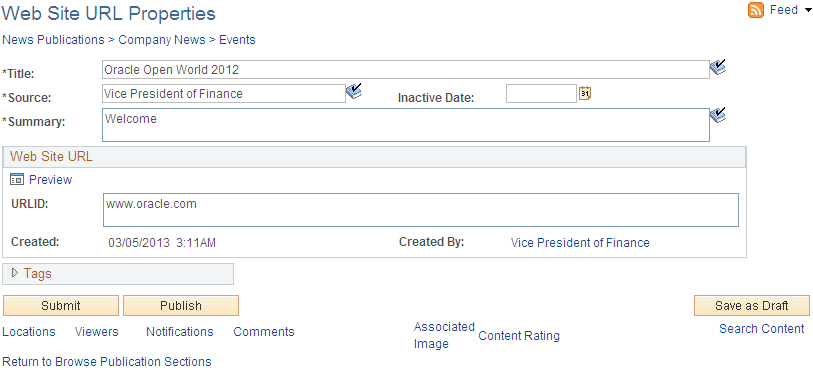
Task: Open the Inactive Date calendar picker
Action: [585, 93]
